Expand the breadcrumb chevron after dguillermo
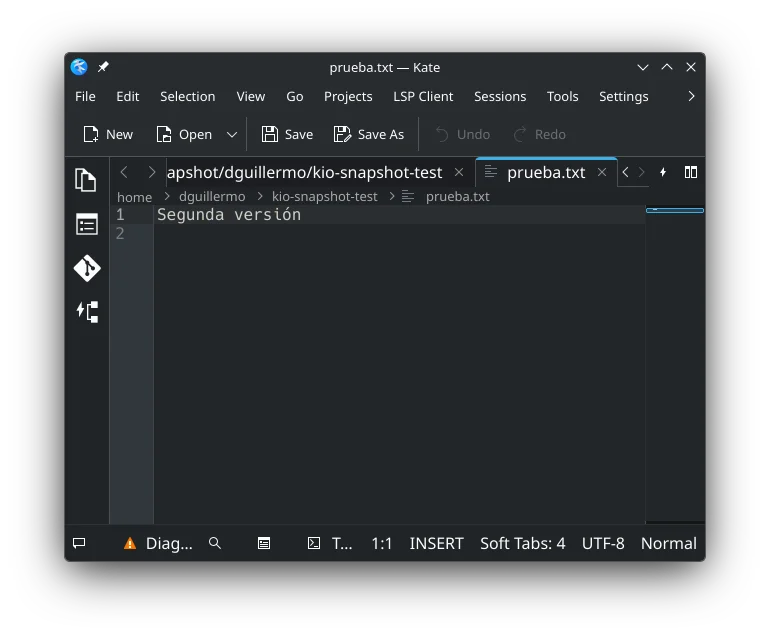The height and width of the screenshot is (638, 770). 260,196
